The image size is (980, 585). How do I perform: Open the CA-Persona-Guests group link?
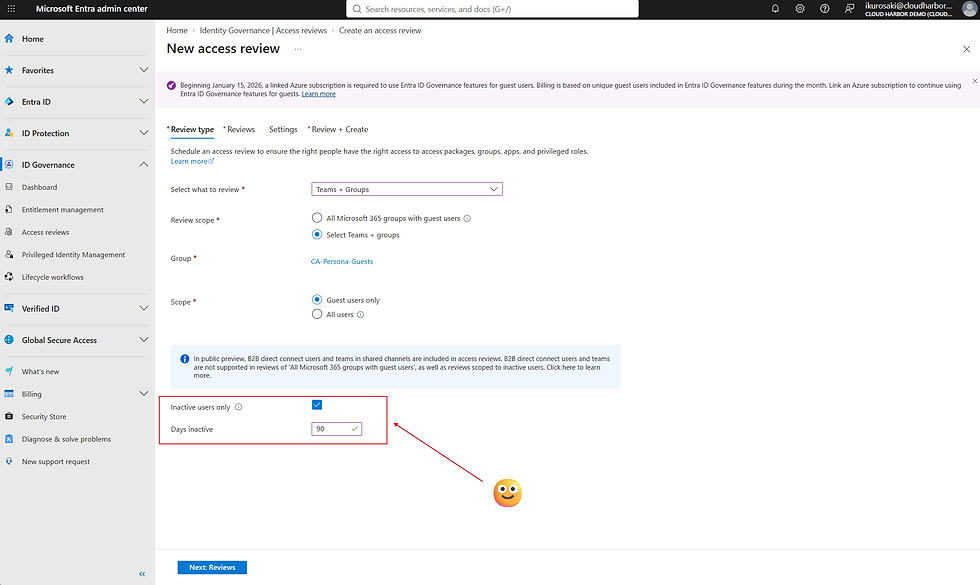[x=342, y=261]
